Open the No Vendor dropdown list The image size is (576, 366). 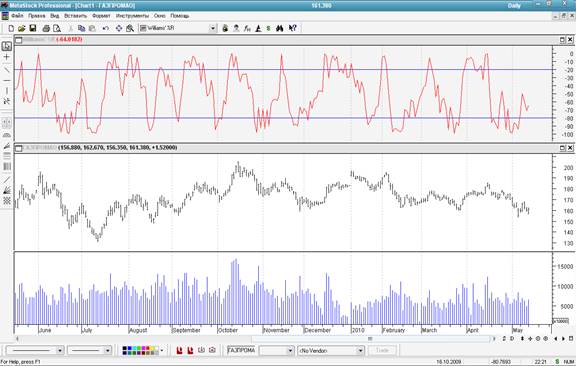coord(360,351)
